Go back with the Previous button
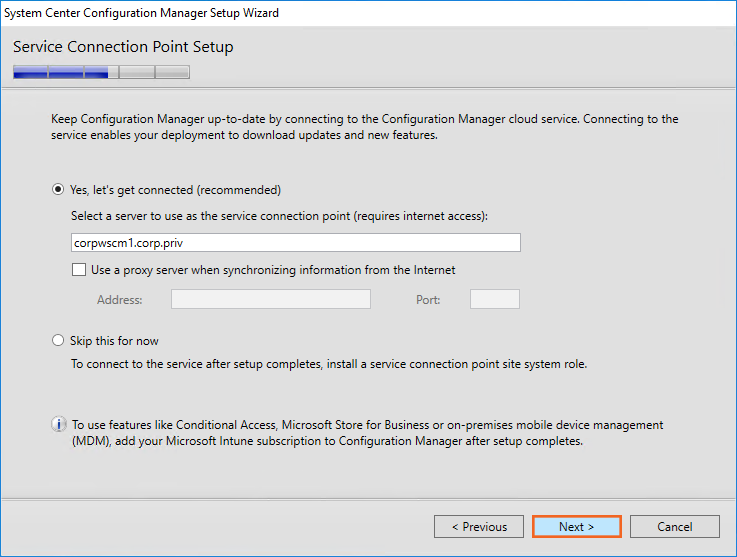This screenshot has width=737, height=557. click(x=479, y=527)
